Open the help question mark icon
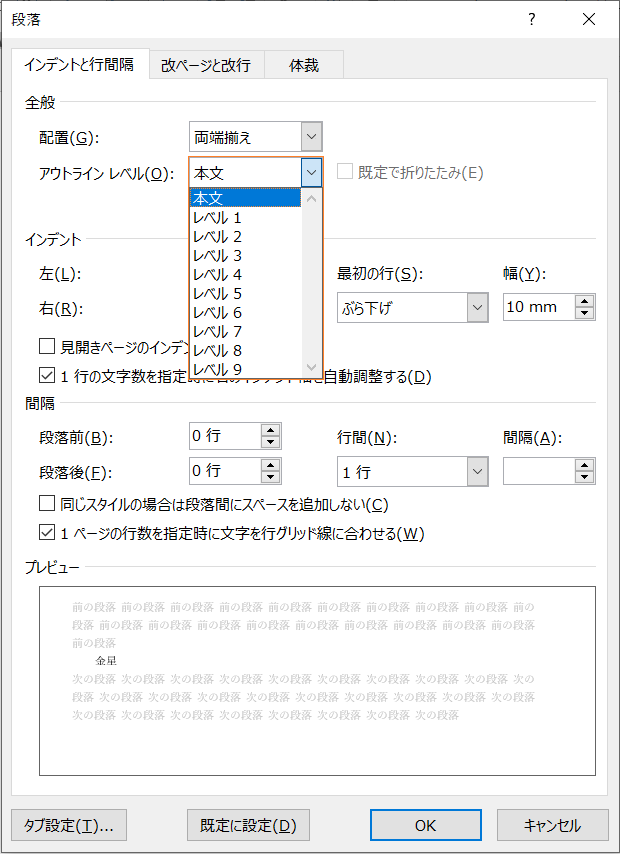This screenshot has width=620, height=854. coord(532,19)
